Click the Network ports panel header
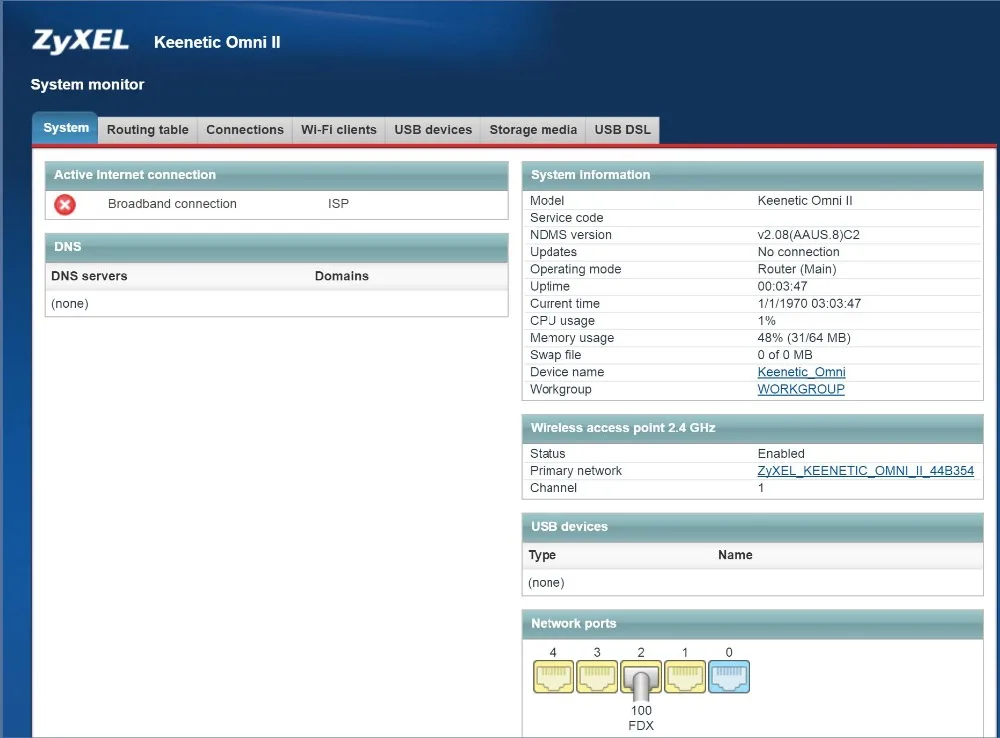Screen dimensions: 1000x738 [x=753, y=624]
